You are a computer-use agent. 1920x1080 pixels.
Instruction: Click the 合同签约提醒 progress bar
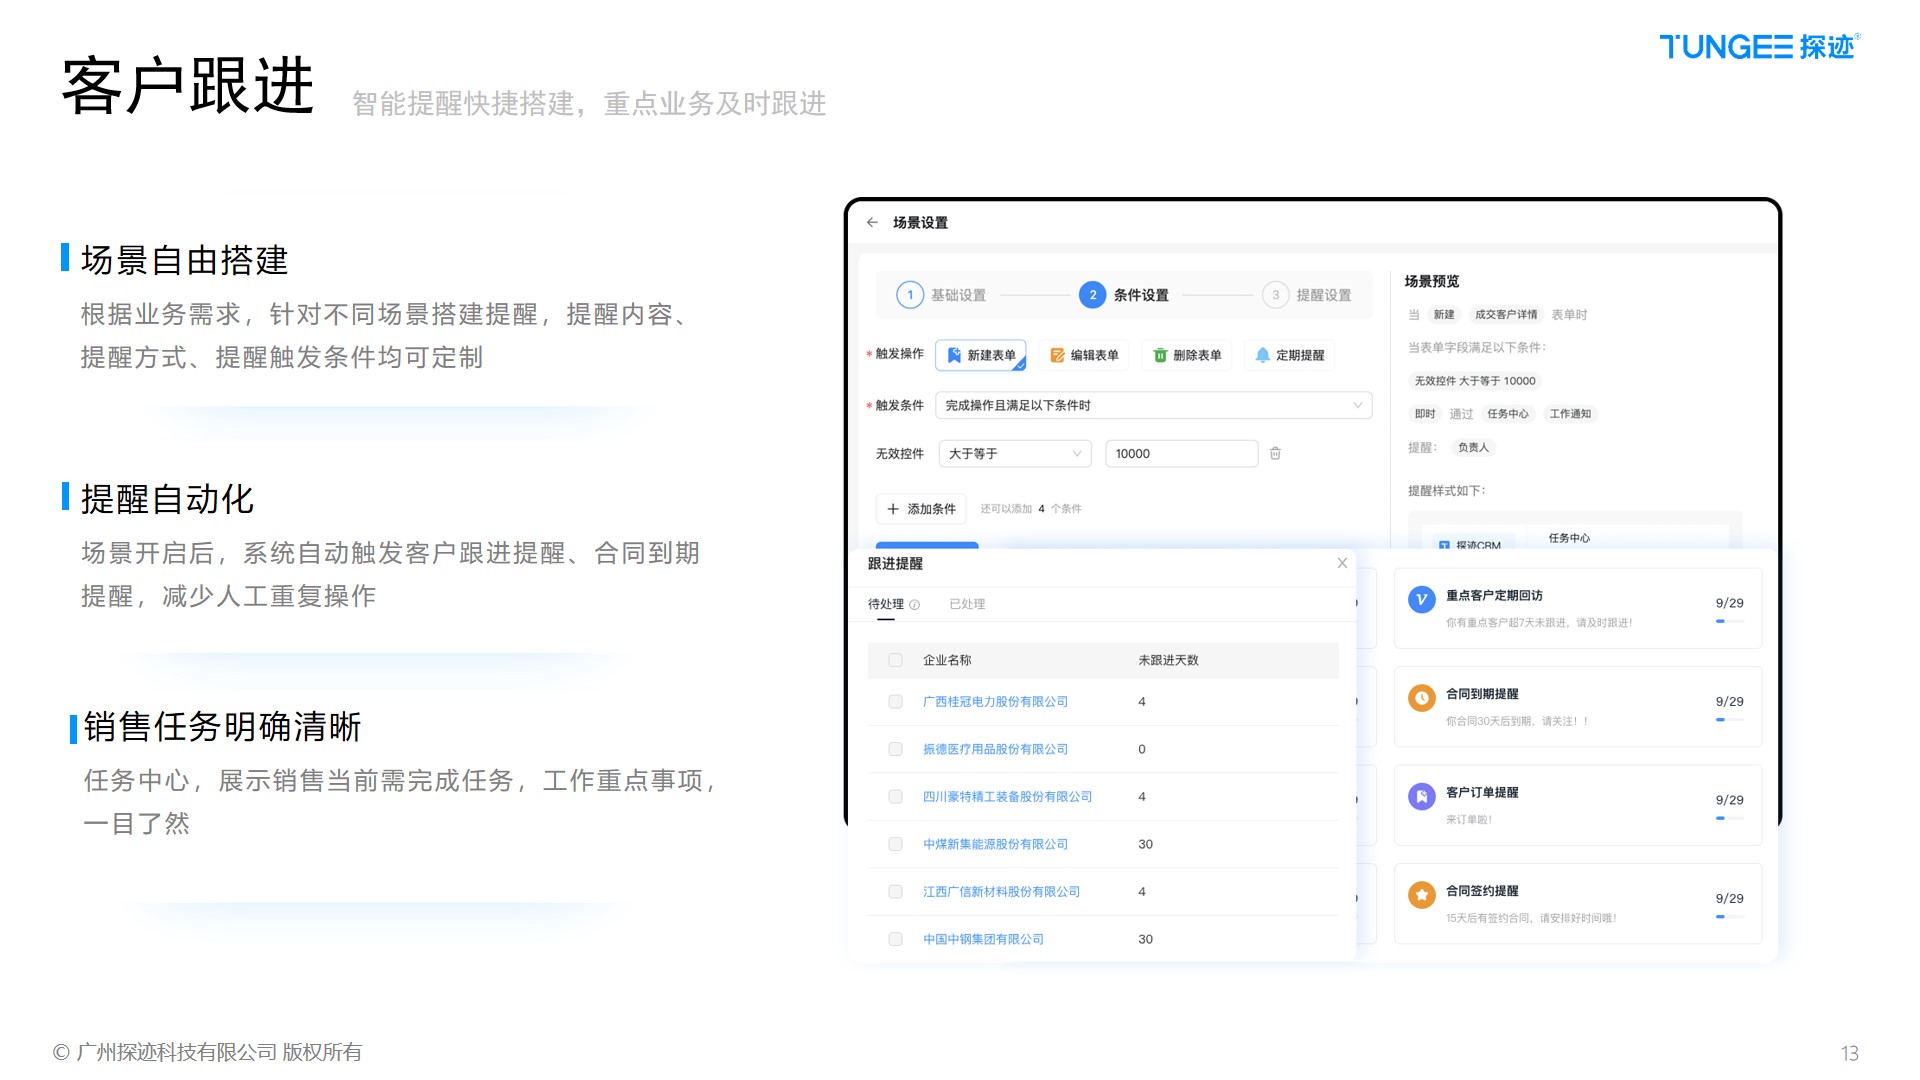pos(1729,917)
